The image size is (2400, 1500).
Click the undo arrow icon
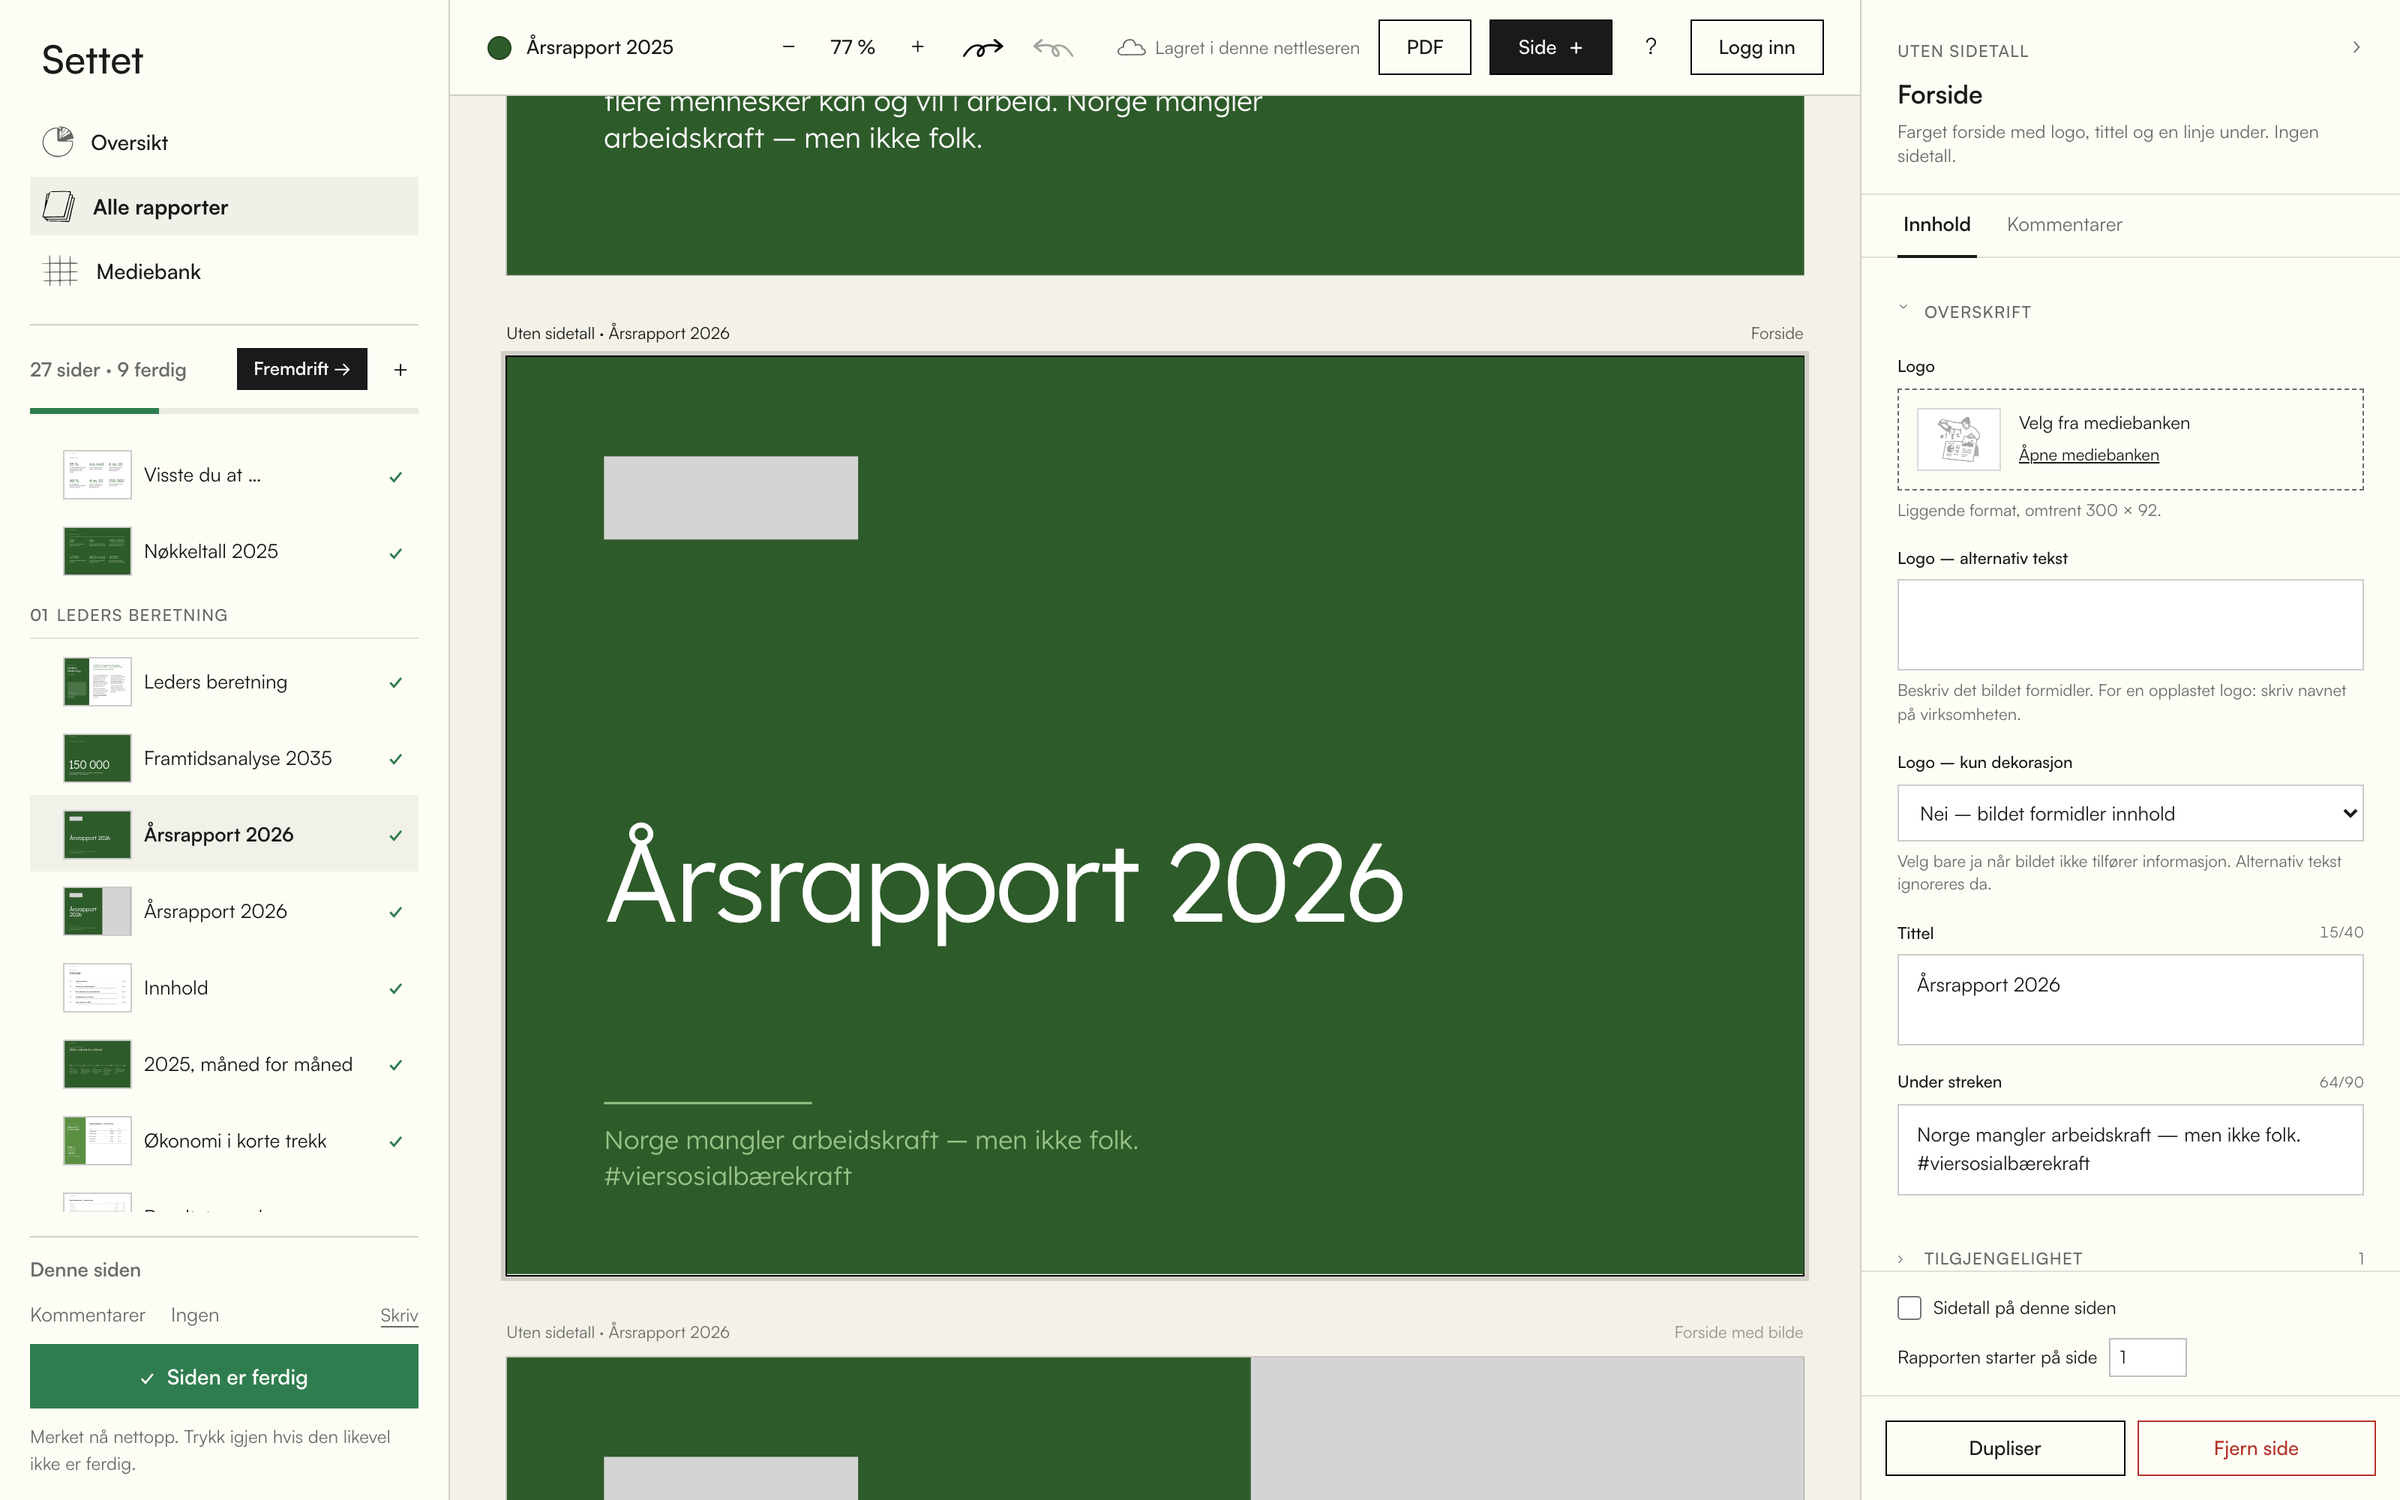pos(1053,48)
